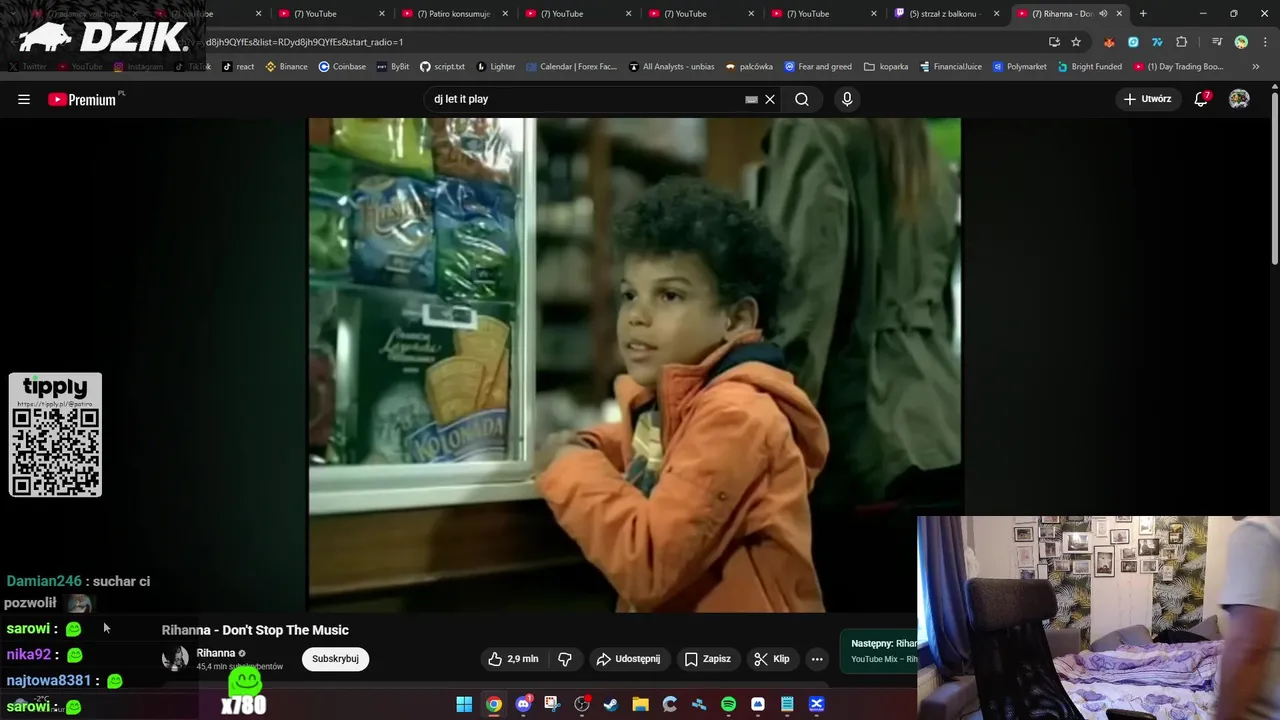This screenshot has width=1280, height=720.
Task: Click the Udostępnij share button
Action: (628, 659)
